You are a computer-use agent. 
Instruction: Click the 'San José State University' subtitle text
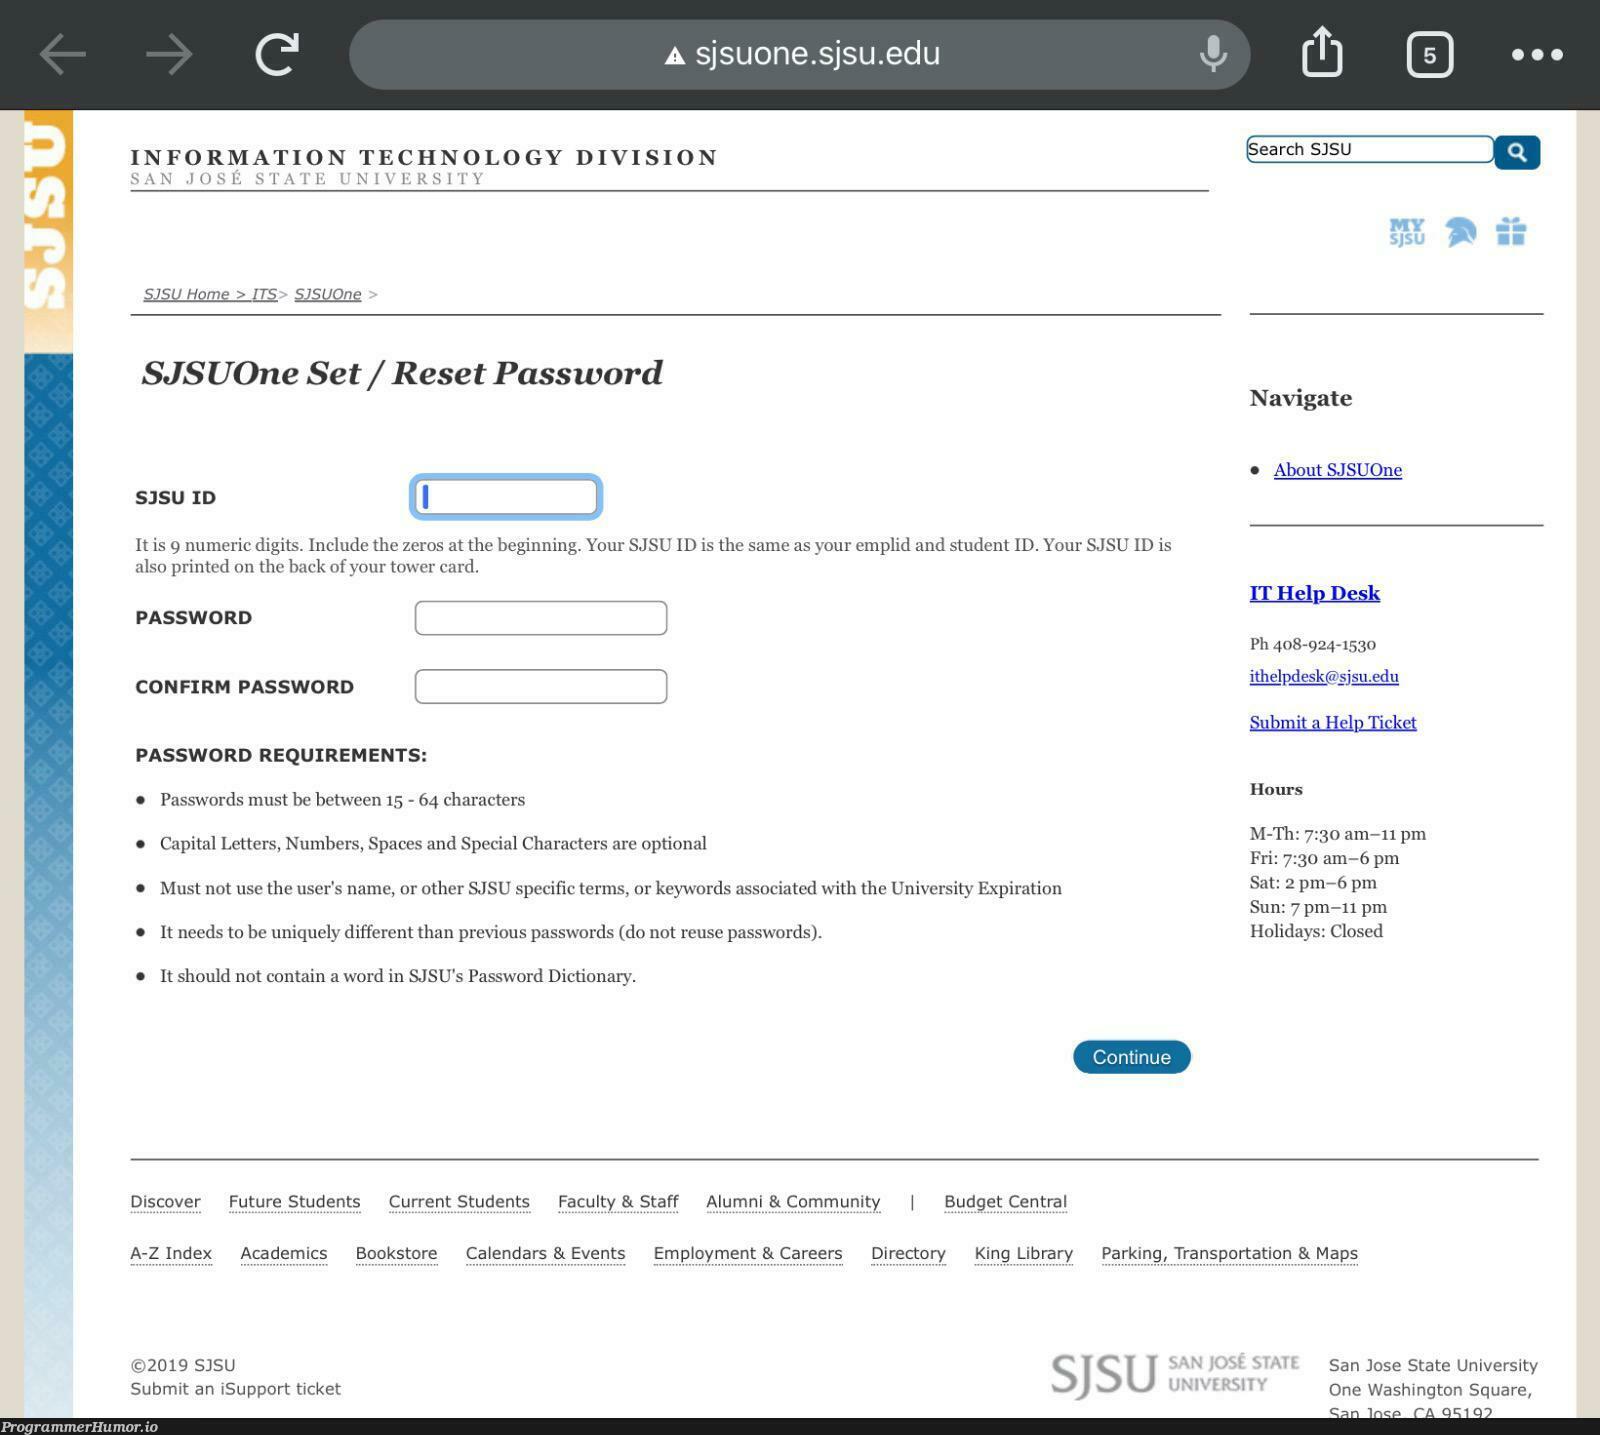click(307, 179)
